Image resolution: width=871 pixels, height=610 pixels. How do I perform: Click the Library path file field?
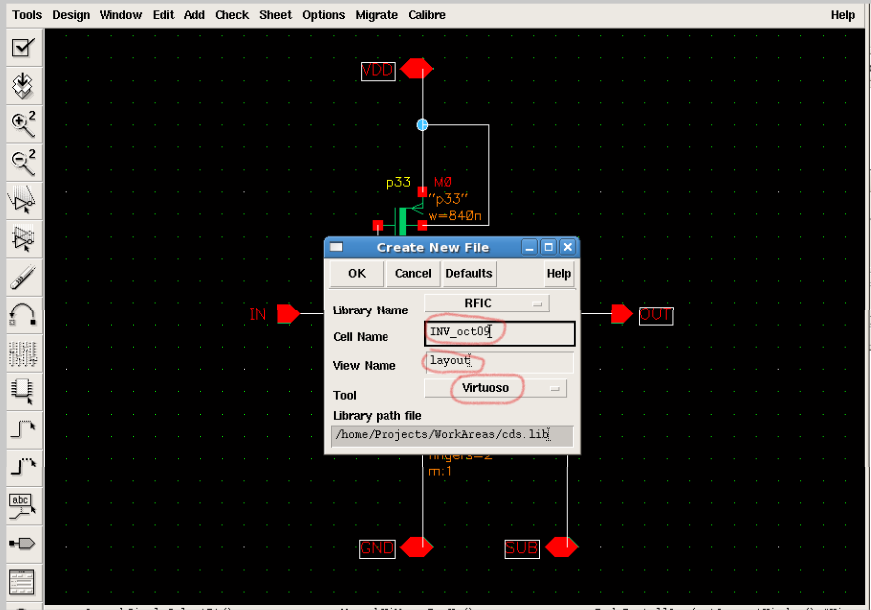coord(452,436)
